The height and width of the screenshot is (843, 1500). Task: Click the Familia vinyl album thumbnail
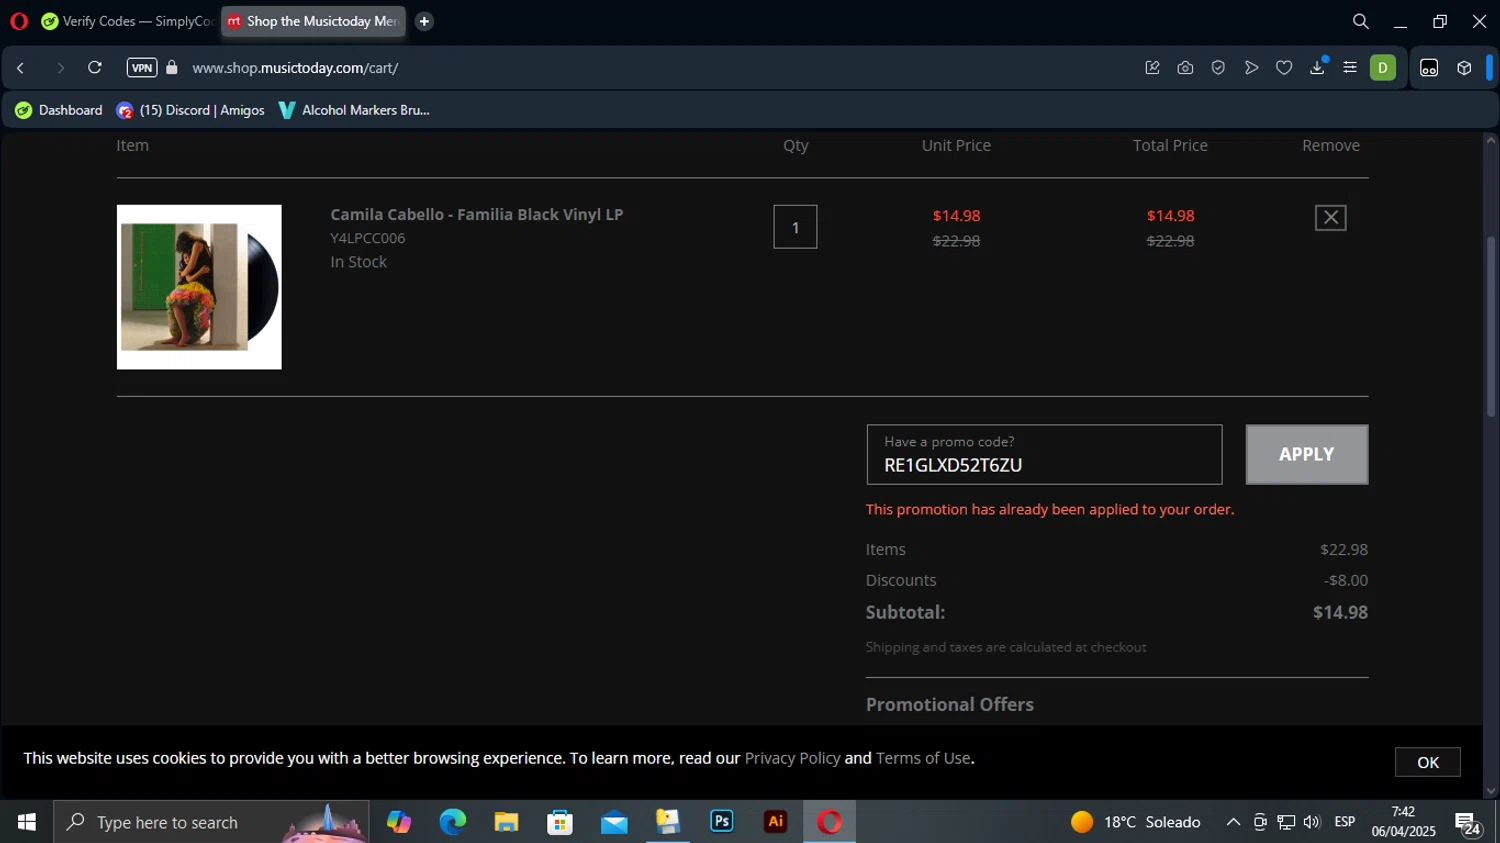point(199,287)
